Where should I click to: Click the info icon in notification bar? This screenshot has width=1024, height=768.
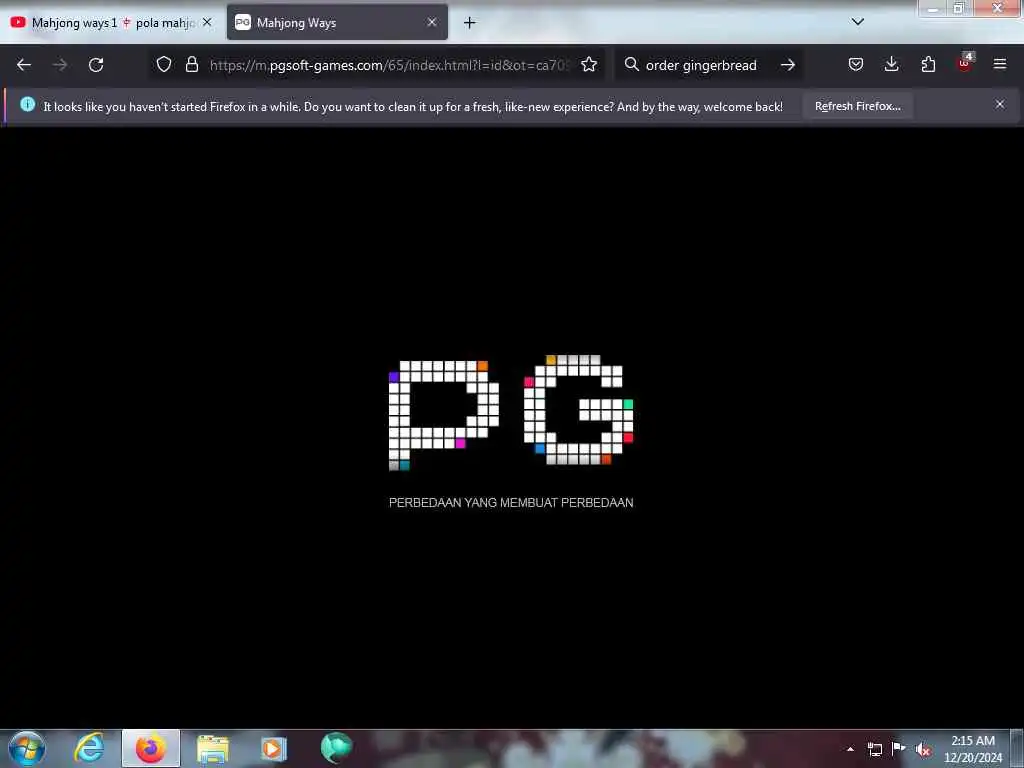(27, 104)
